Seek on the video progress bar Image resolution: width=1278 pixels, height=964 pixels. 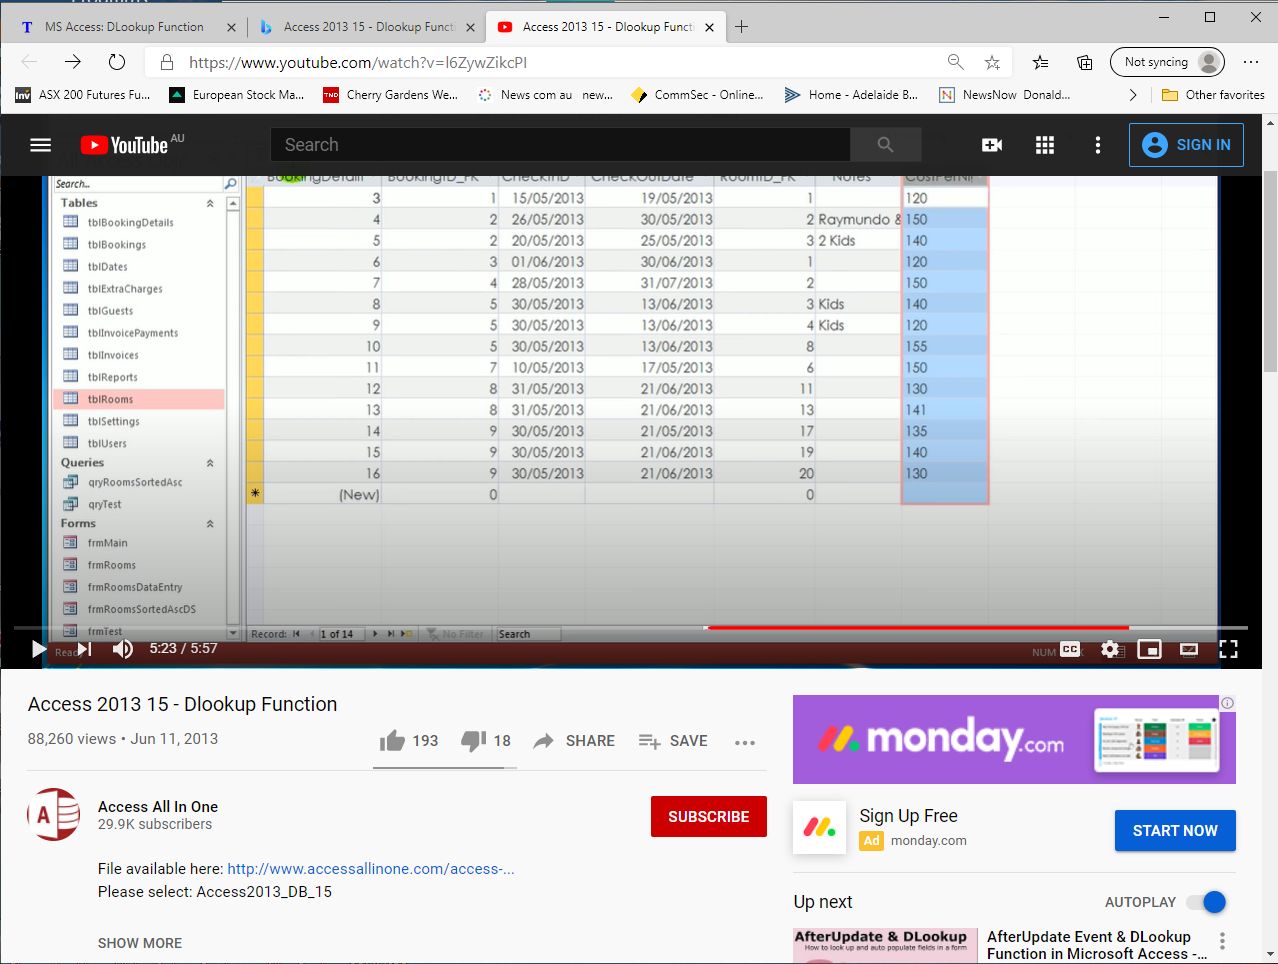[x=631, y=628]
